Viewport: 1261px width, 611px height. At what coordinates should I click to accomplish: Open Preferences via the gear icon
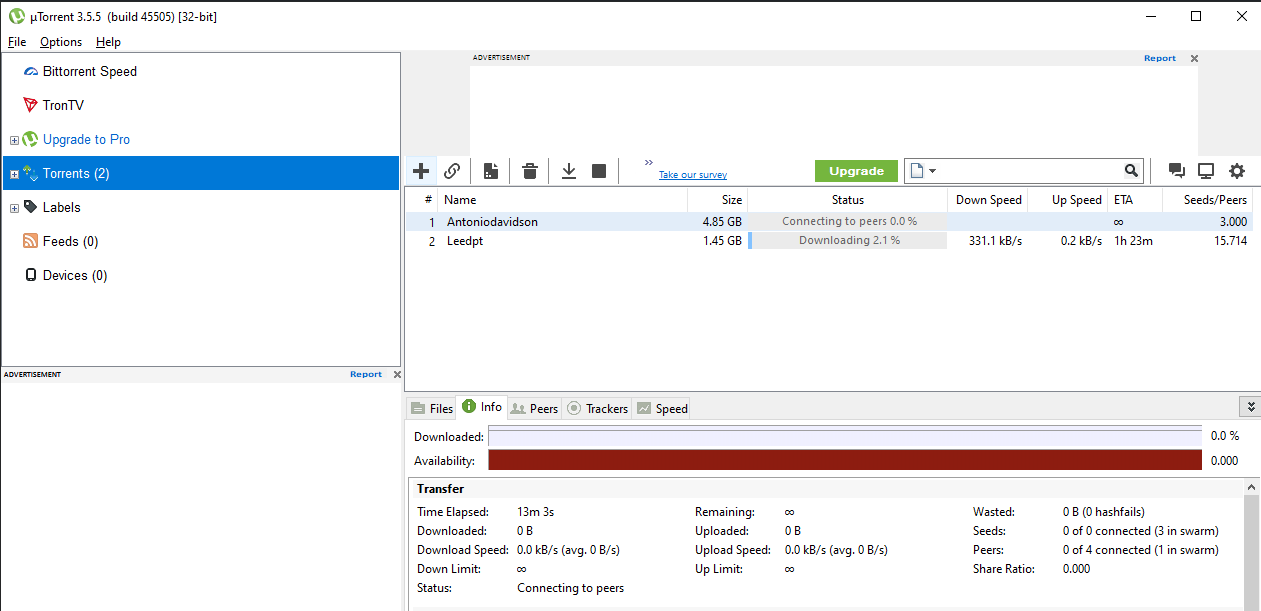(1237, 171)
